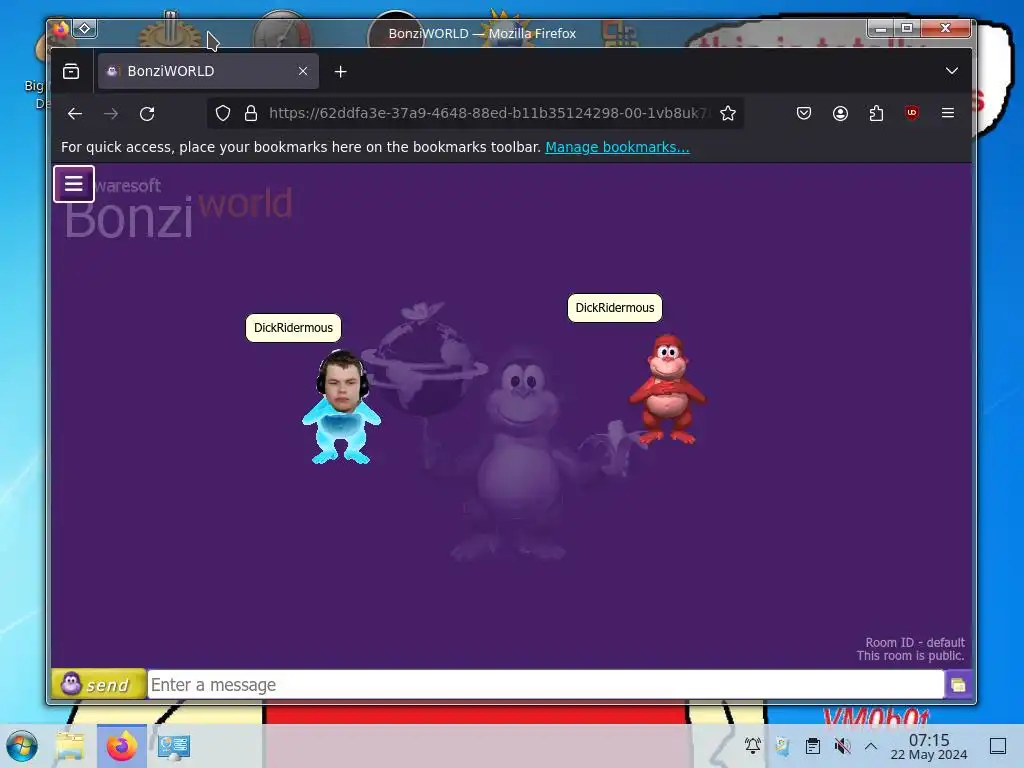Open the BonziWORLD hamburger menu

(74, 184)
